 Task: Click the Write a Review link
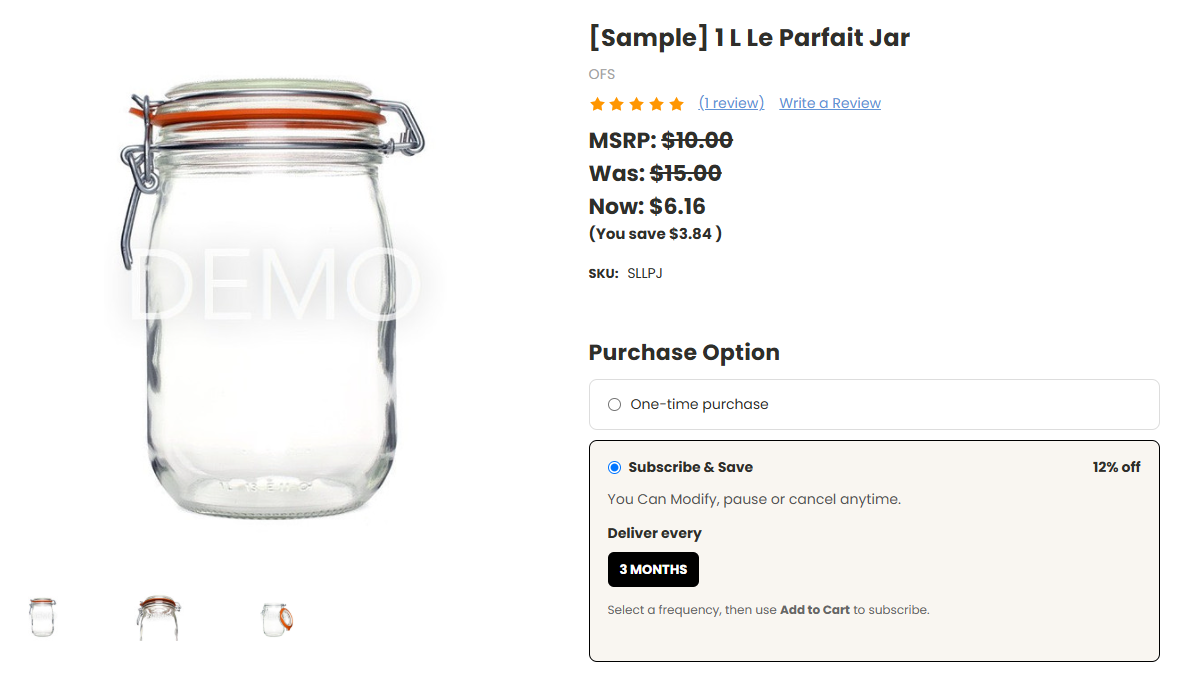tap(830, 103)
